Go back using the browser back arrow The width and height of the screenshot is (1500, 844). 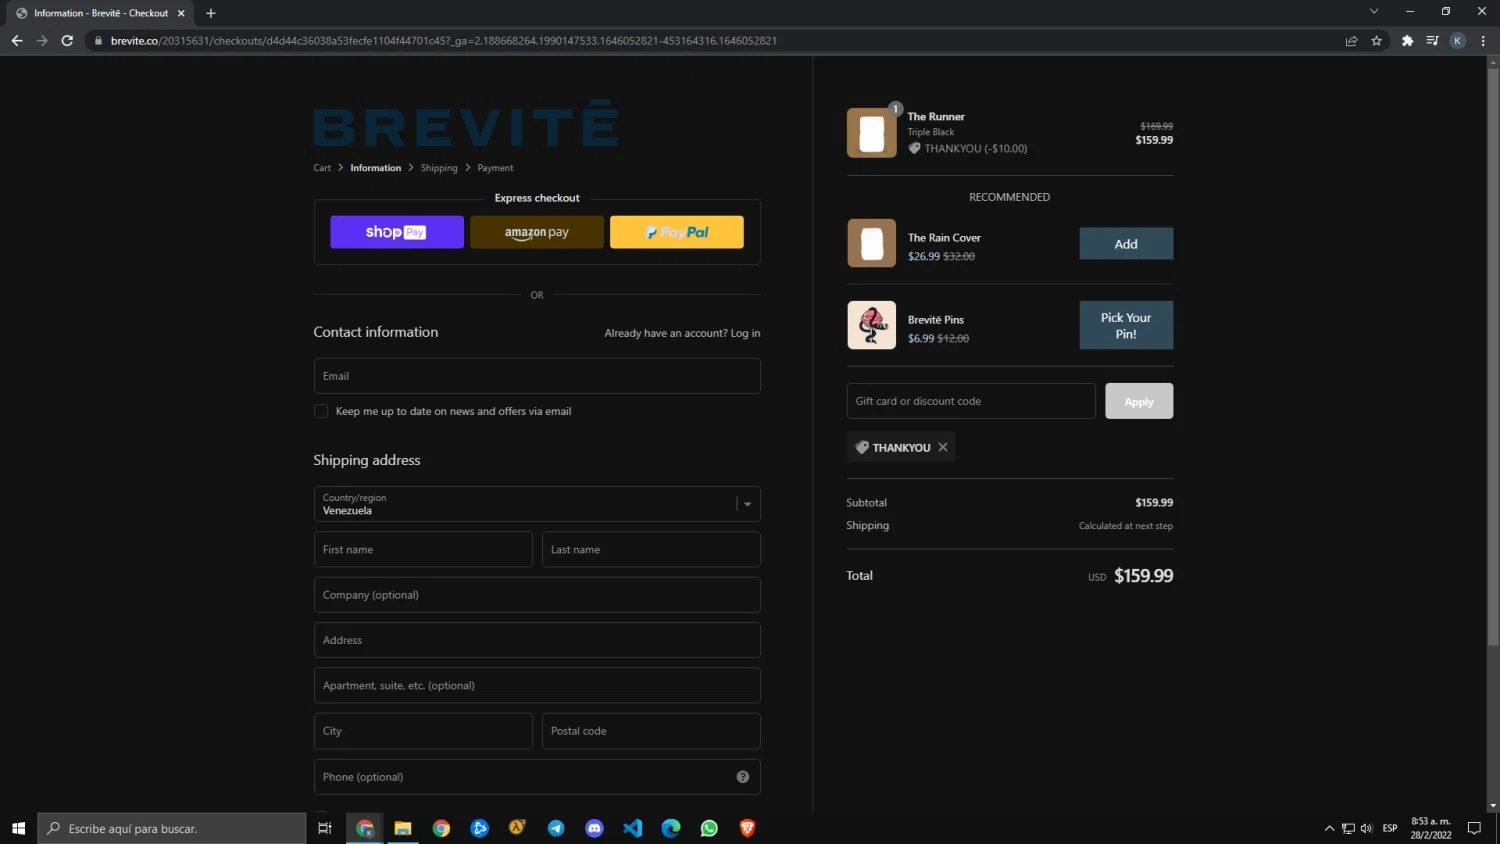(16, 41)
